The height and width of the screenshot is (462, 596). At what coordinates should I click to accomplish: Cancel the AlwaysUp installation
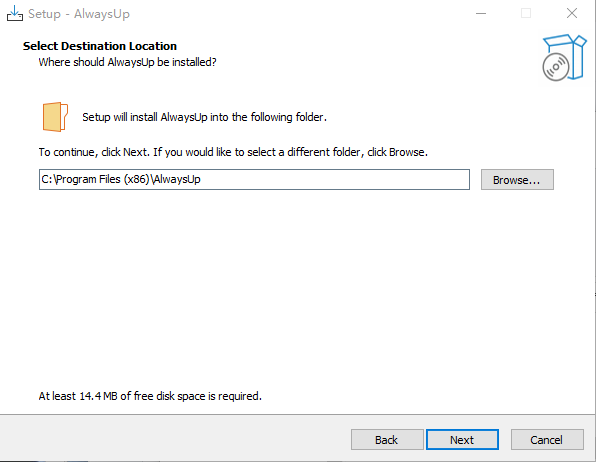pos(547,440)
